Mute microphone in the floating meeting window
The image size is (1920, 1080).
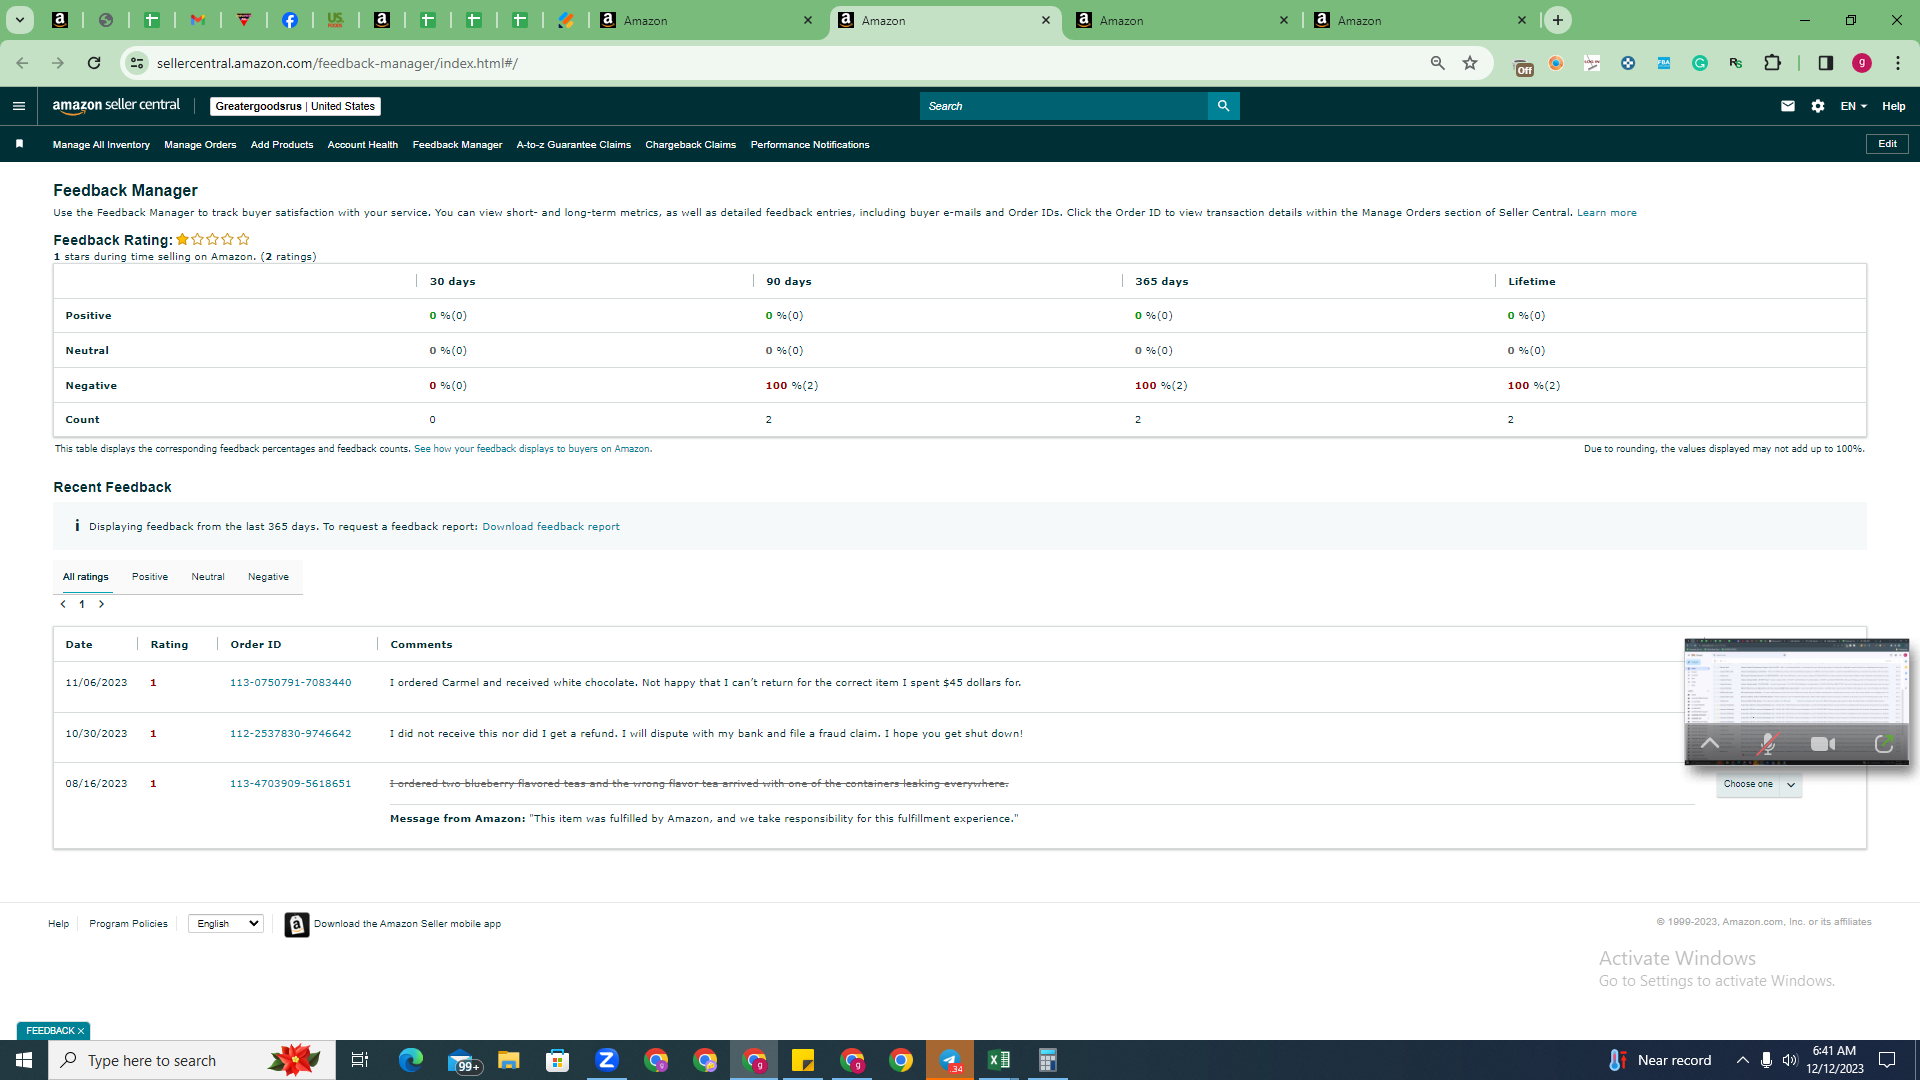(1767, 744)
